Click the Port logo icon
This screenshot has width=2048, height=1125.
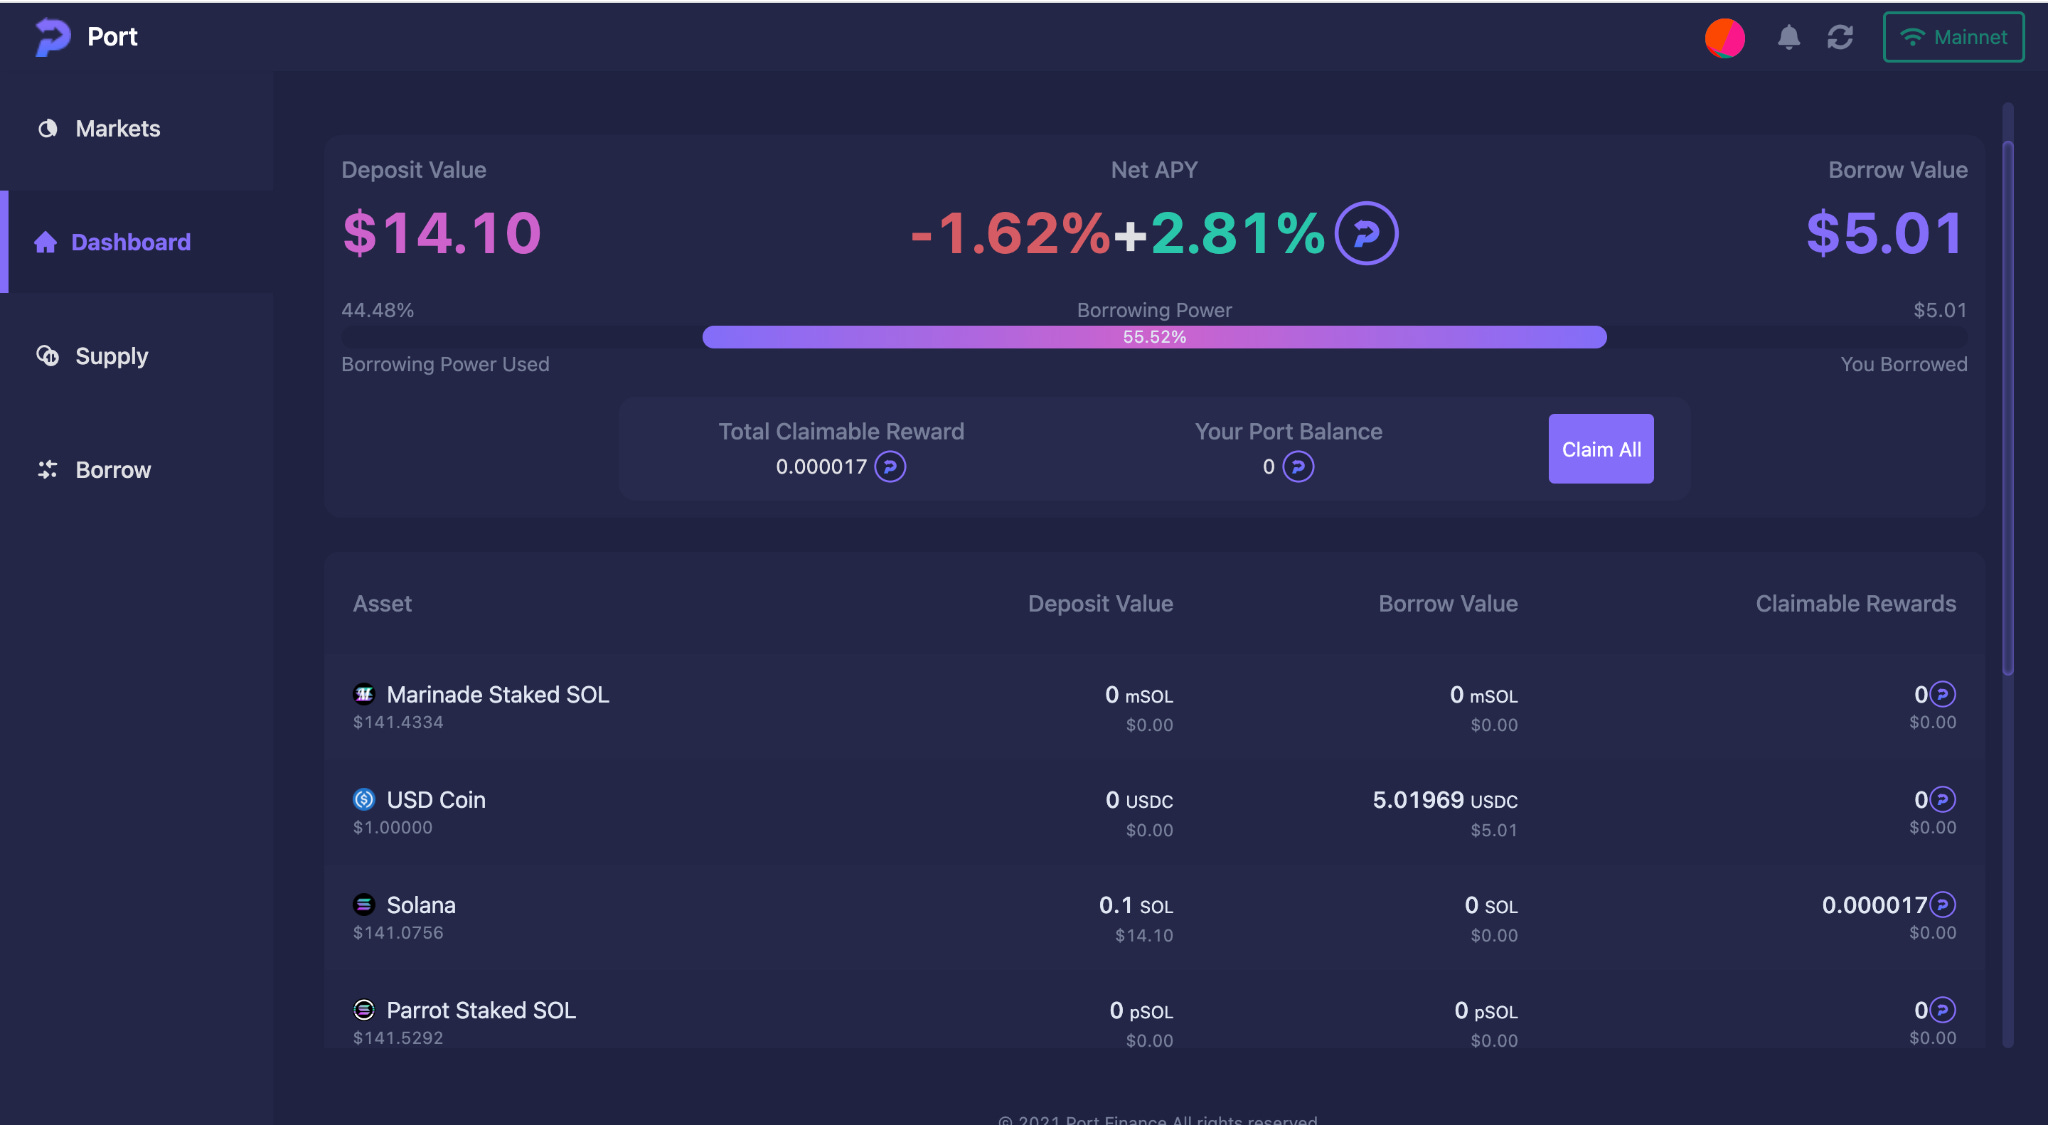52,37
